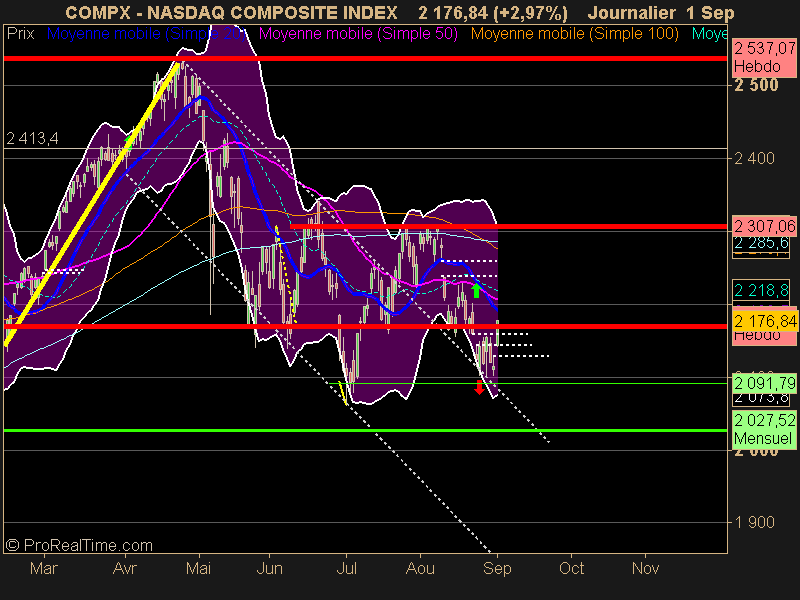
Task: Click the Avr label on time axis
Action: coord(124,568)
